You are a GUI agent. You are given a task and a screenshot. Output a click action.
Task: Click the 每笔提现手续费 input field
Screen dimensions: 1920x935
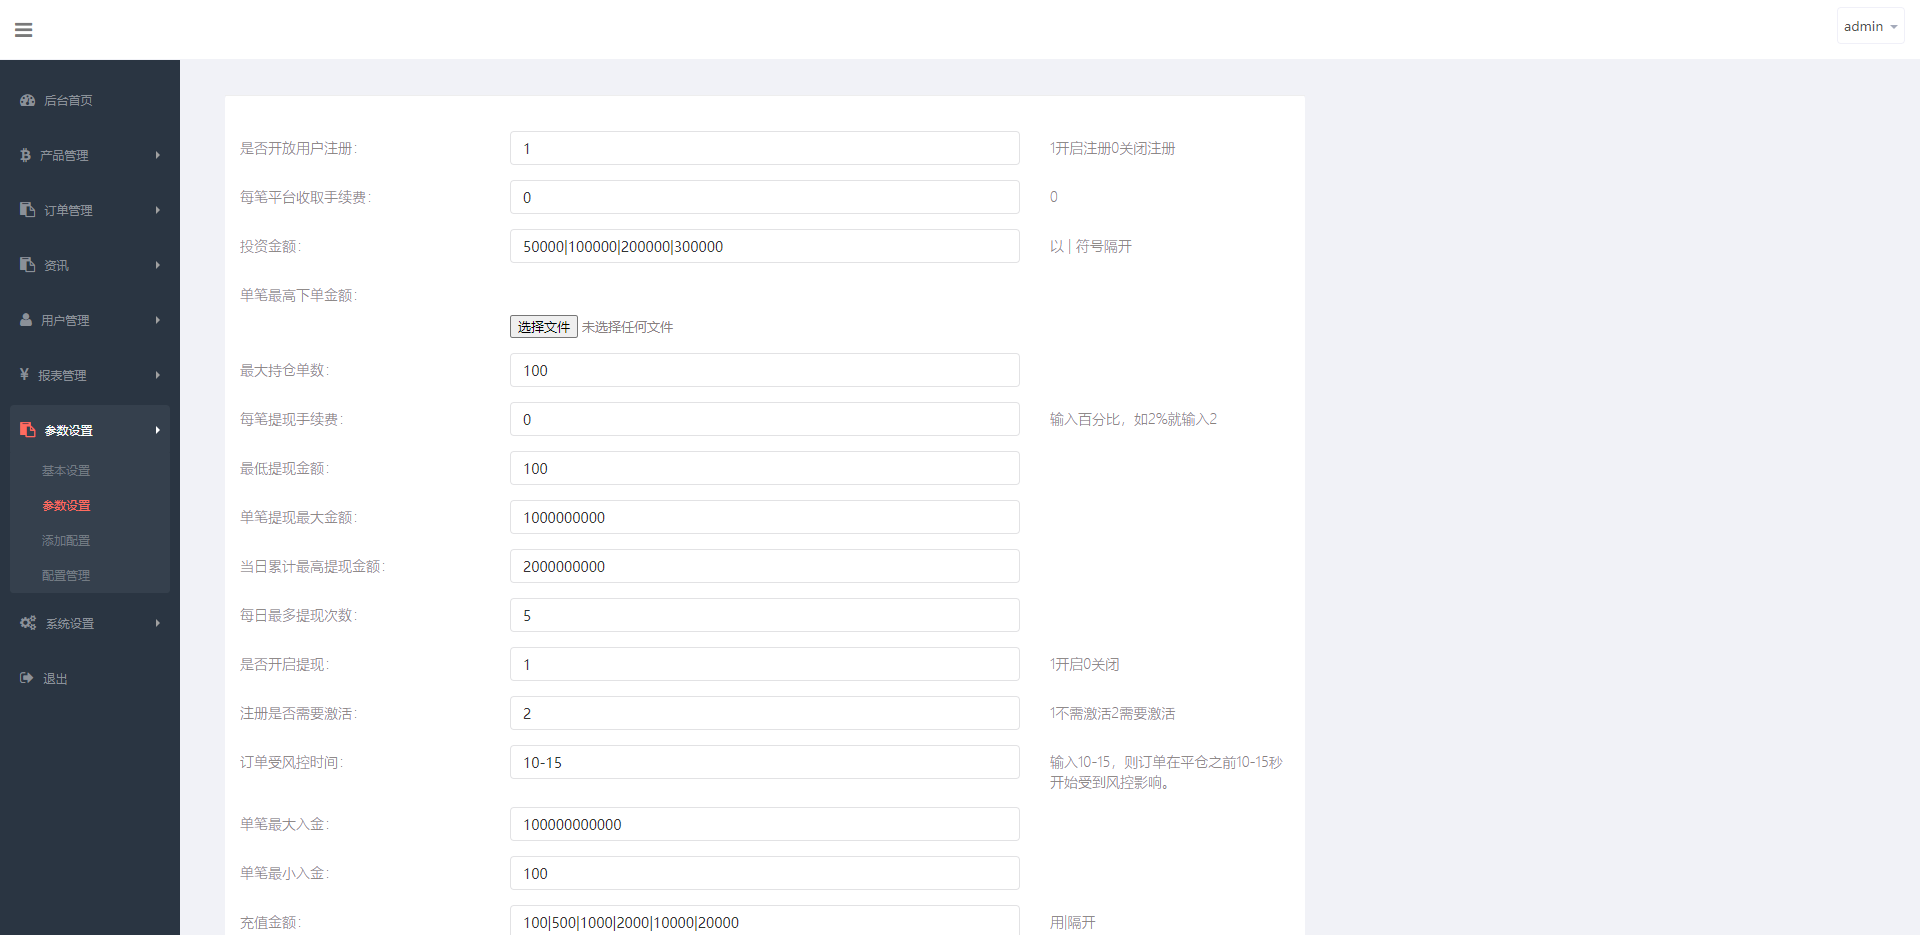(x=765, y=419)
